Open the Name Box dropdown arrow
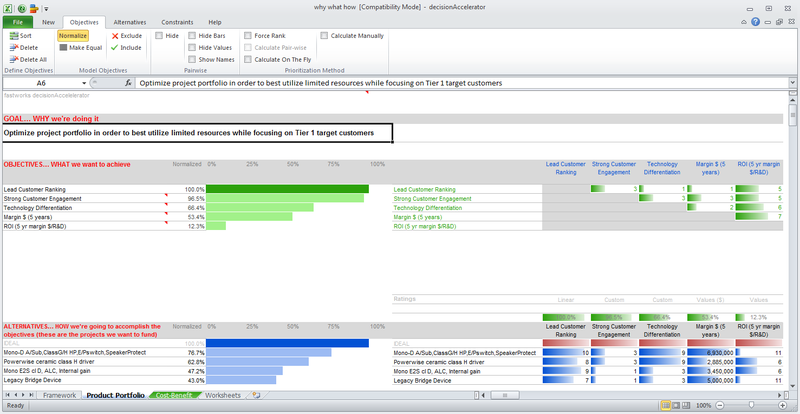Screen dimensions: 800x414 (84, 83)
